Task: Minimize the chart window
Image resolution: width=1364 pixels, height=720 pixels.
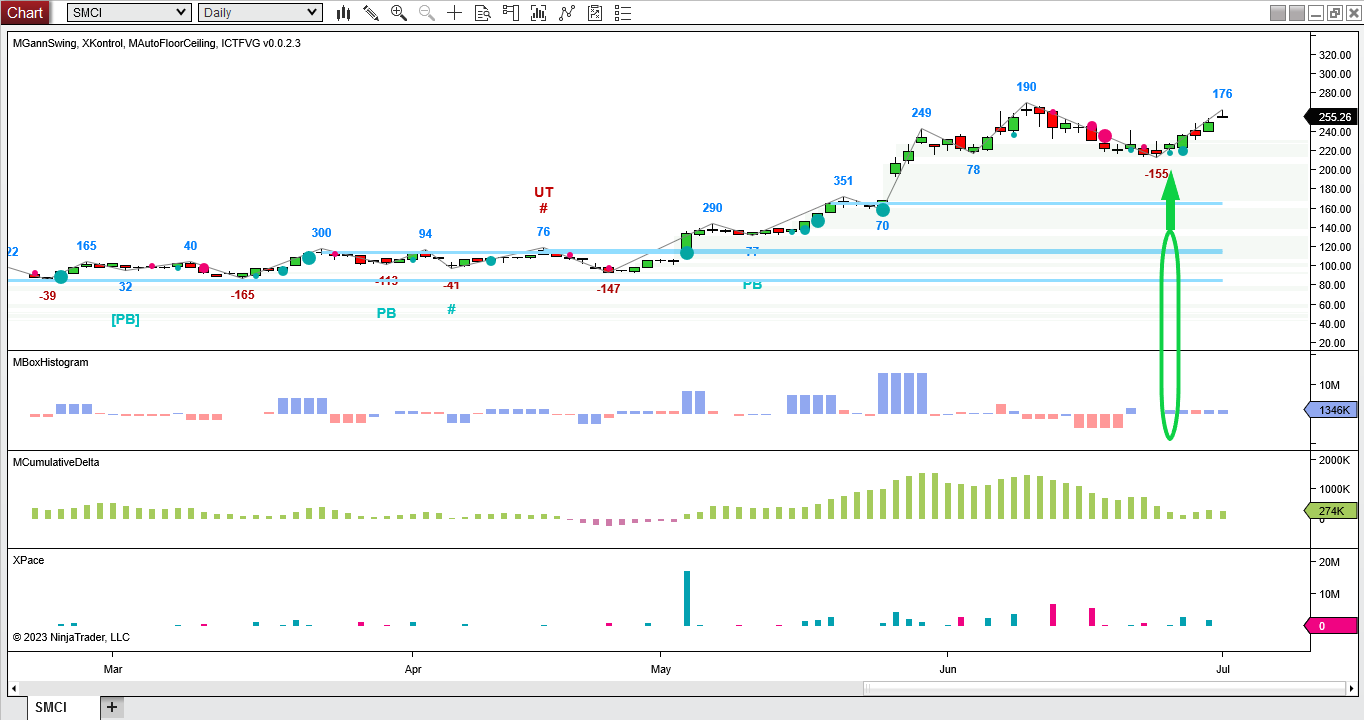Action: (x=1317, y=13)
